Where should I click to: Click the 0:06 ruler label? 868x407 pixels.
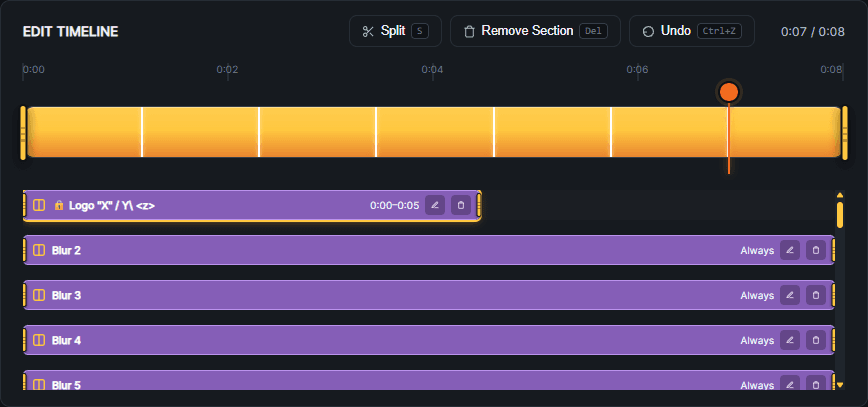[x=637, y=70]
